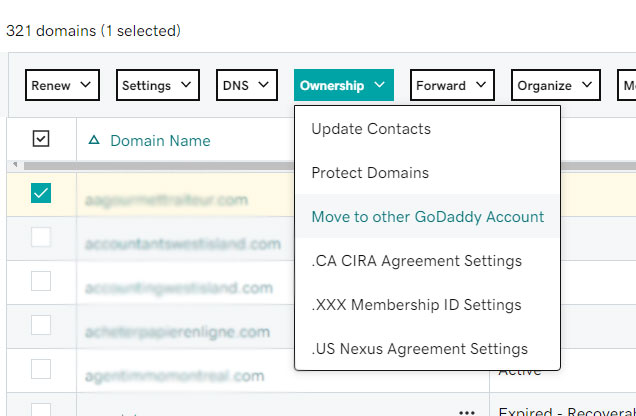Expand the Organize dropdown
This screenshot has height=416, width=636.
[555, 85]
